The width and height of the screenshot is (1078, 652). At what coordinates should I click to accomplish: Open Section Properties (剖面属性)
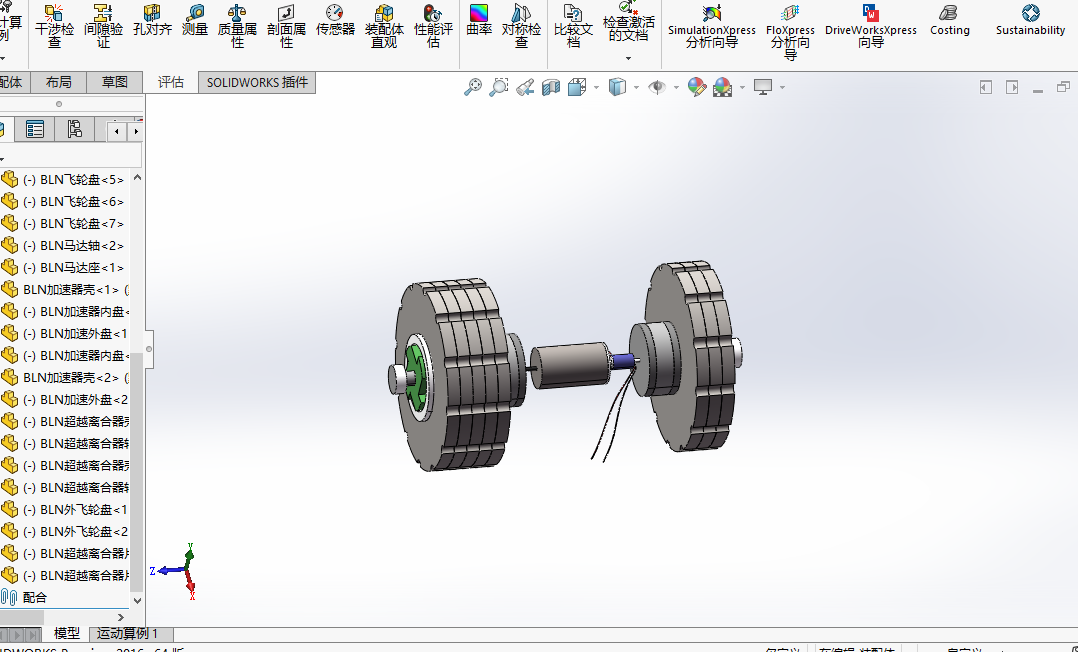[286, 26]
